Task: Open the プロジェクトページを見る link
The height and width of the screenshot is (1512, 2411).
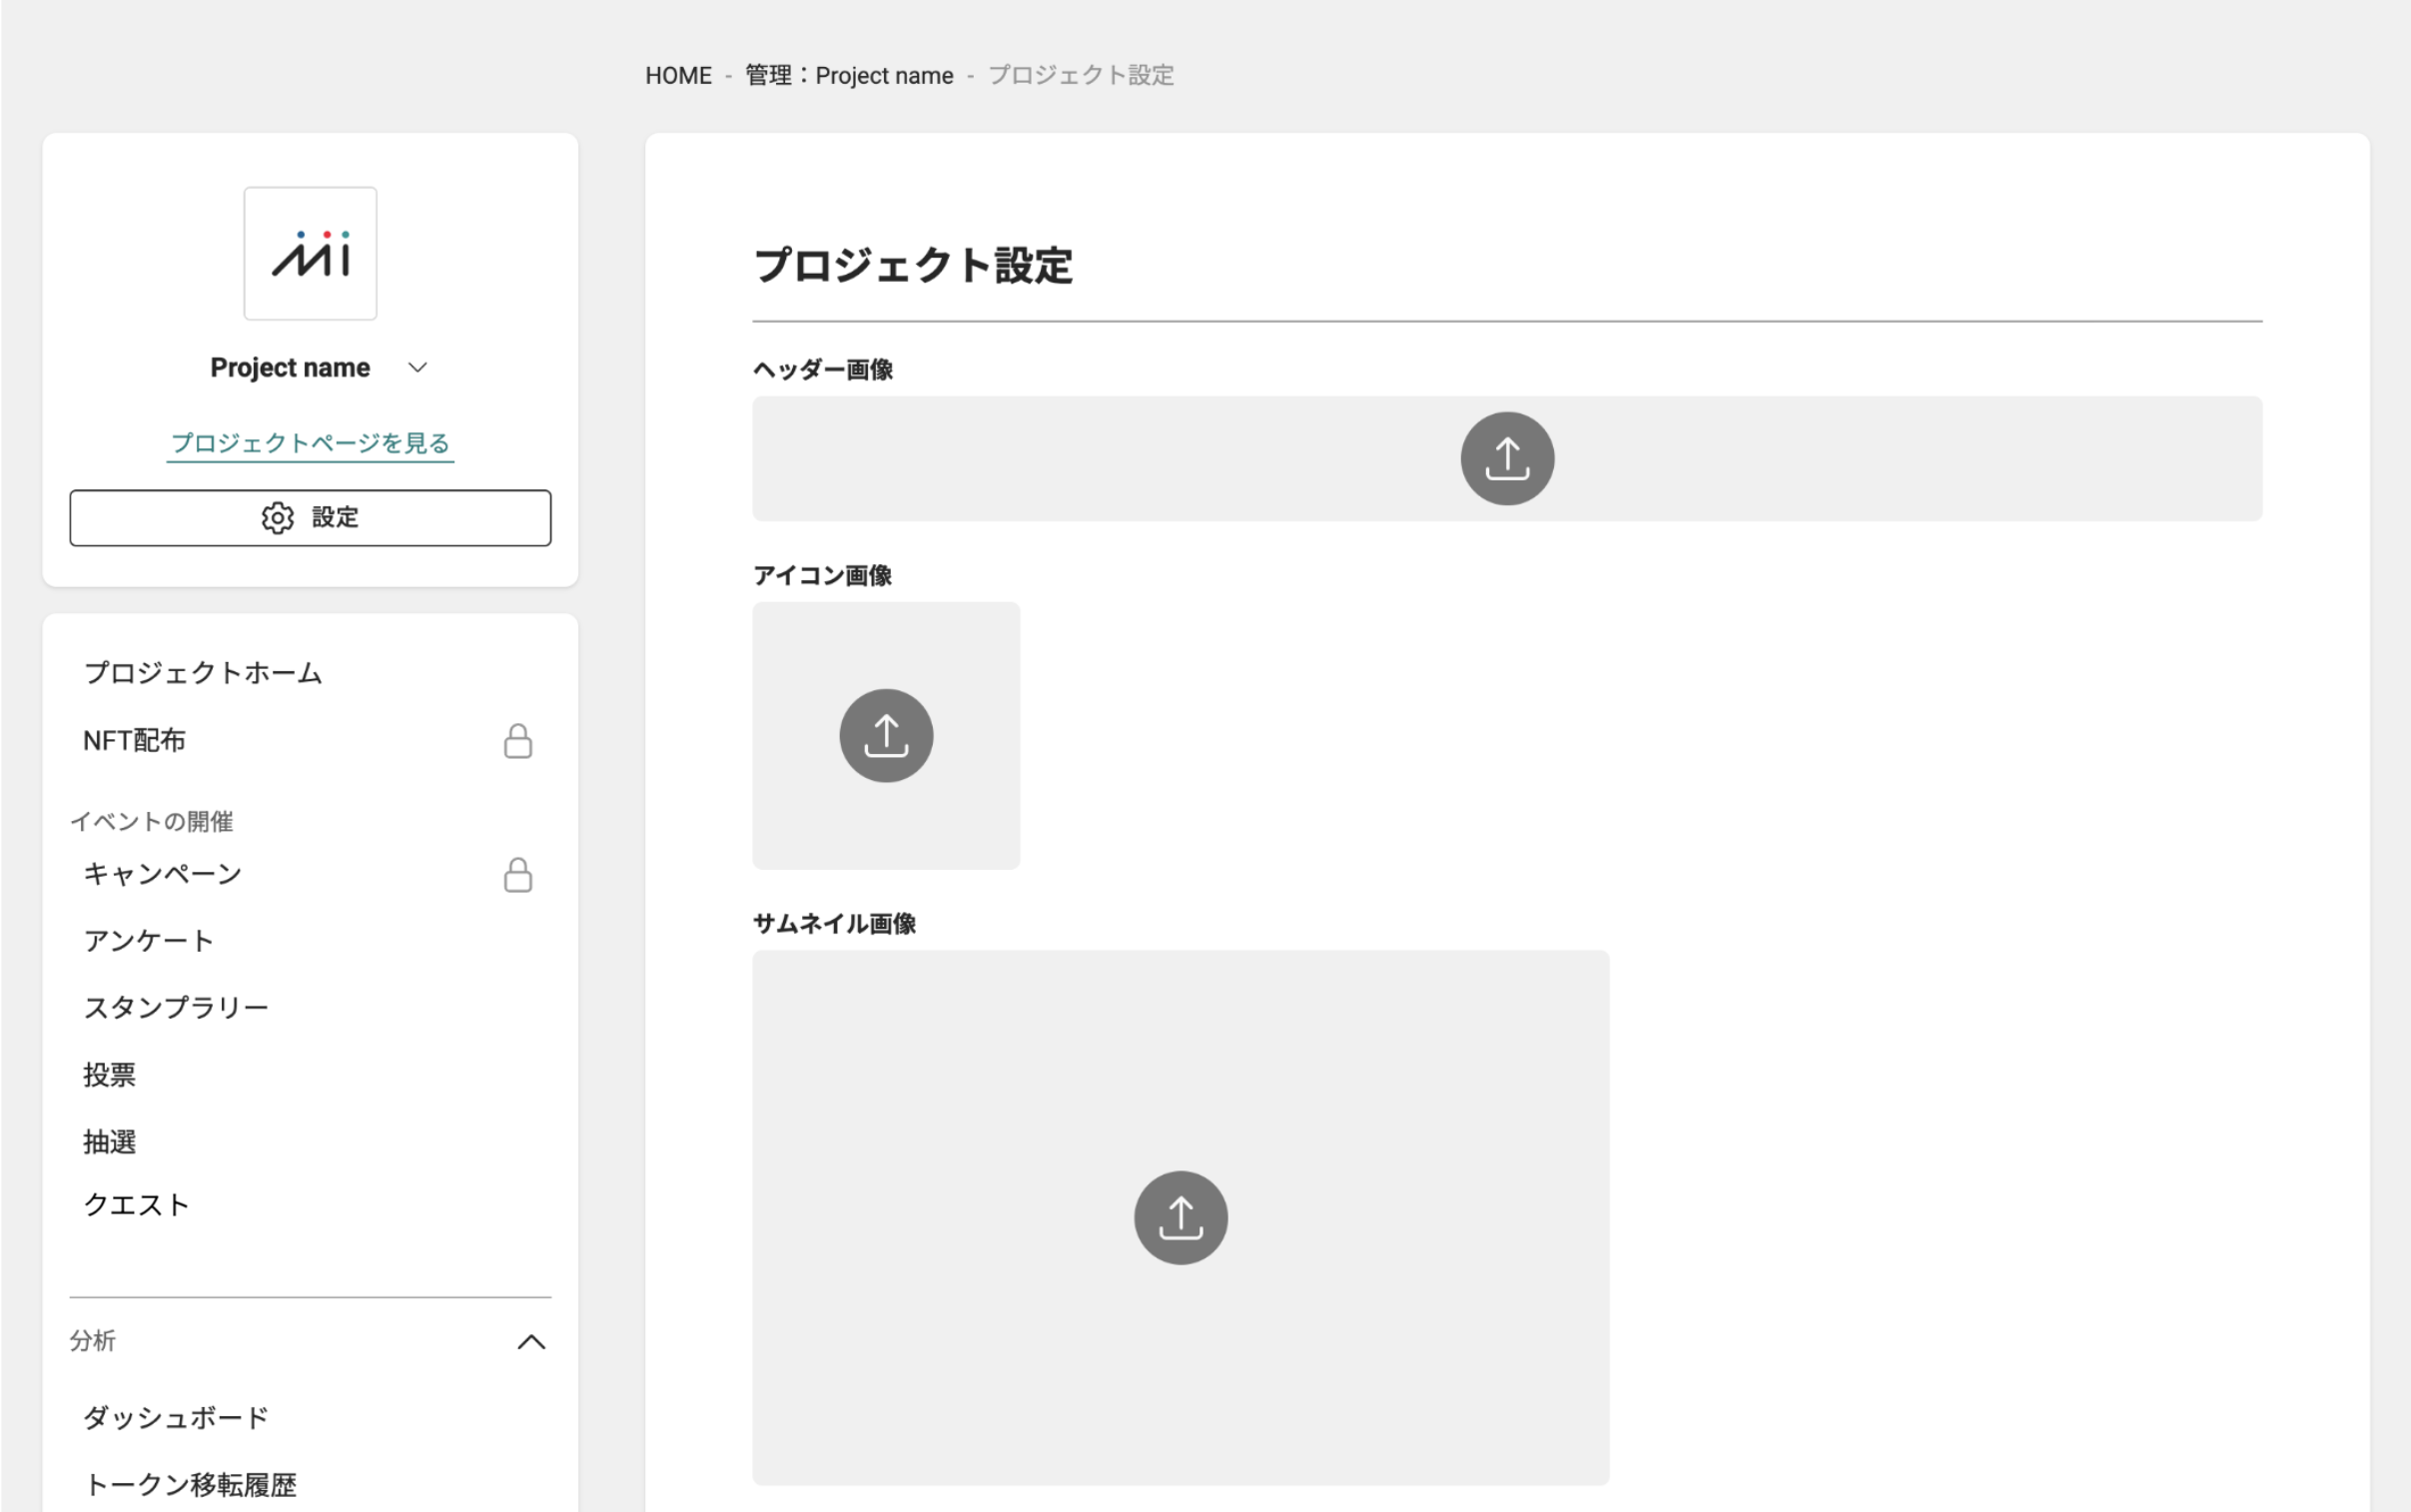Action: pos(310,443)
